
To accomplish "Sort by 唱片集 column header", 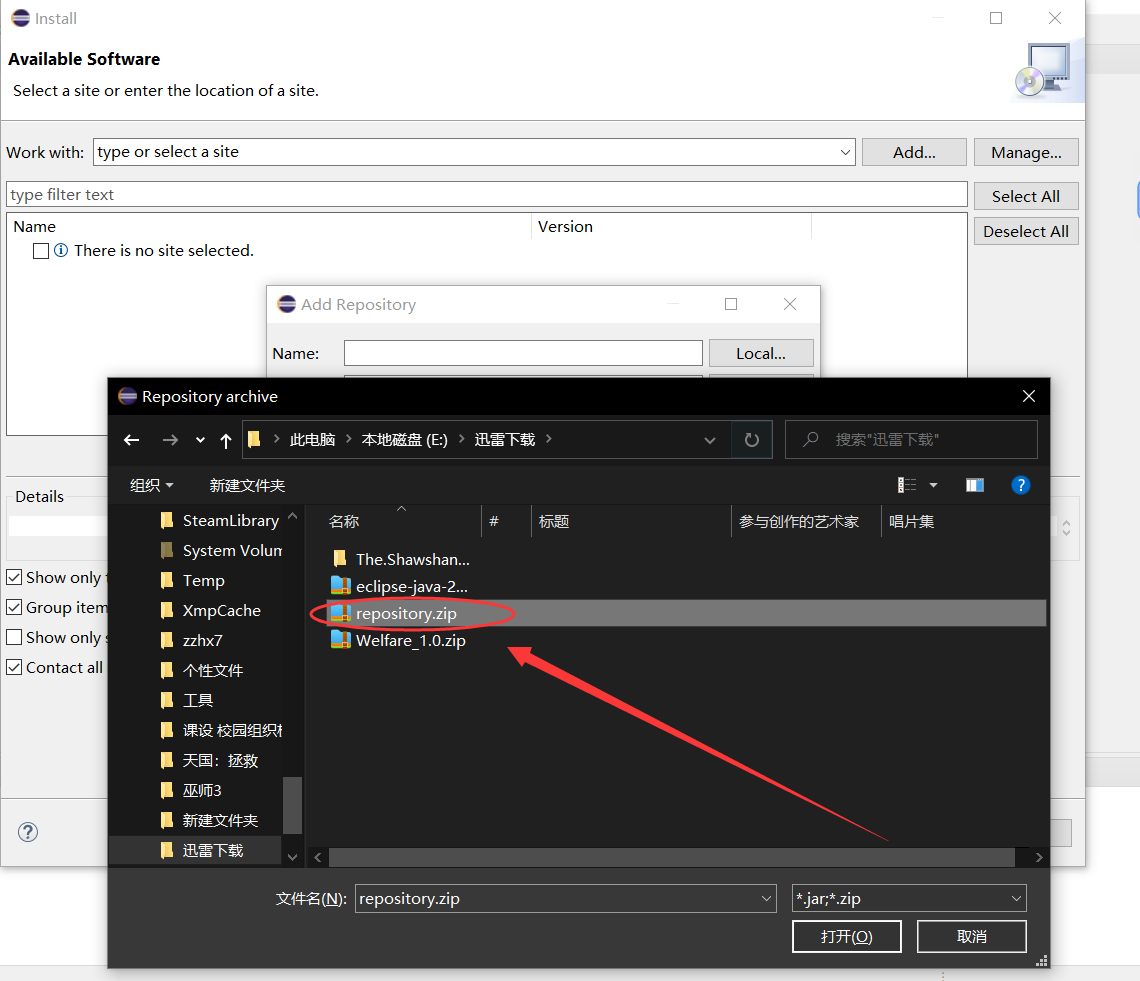I will (x=912, y=521).
